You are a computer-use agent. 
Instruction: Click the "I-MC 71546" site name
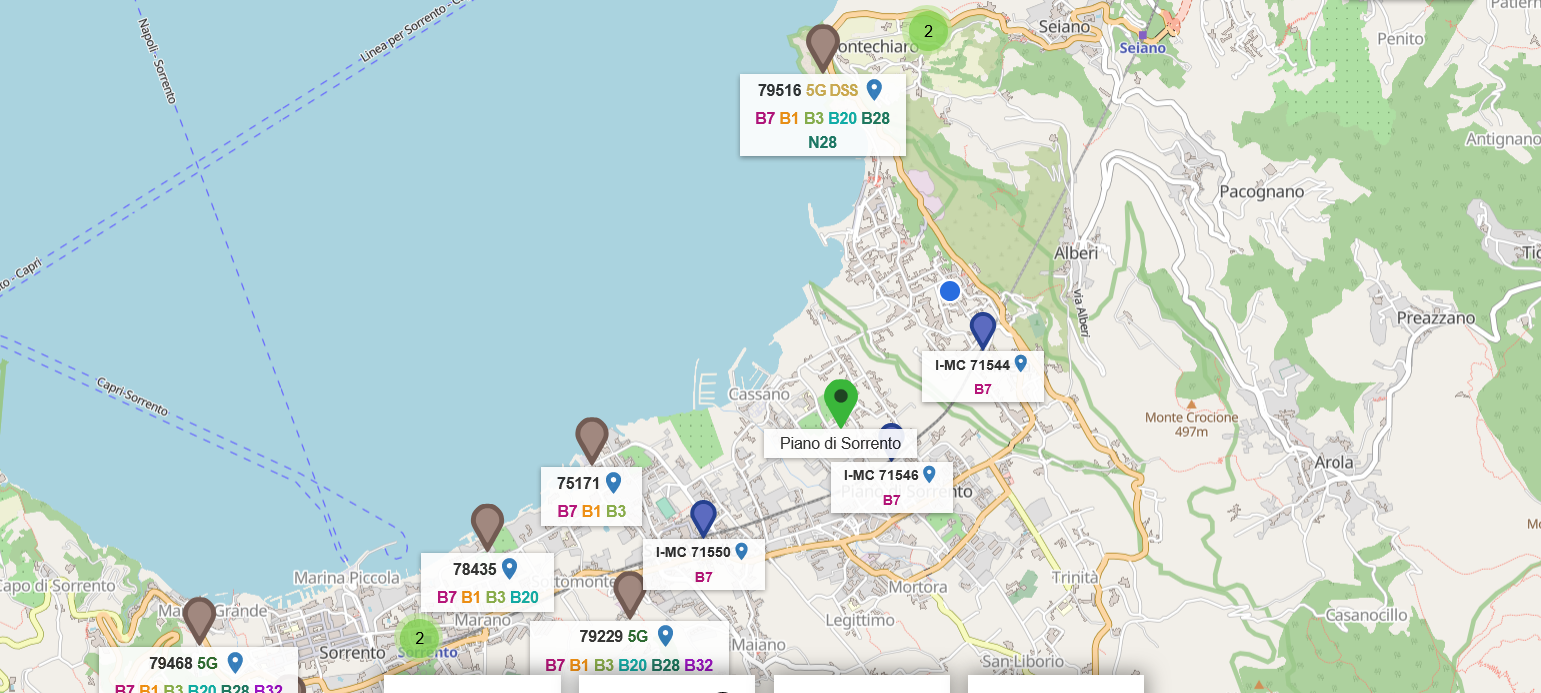(x=881, y=475)
